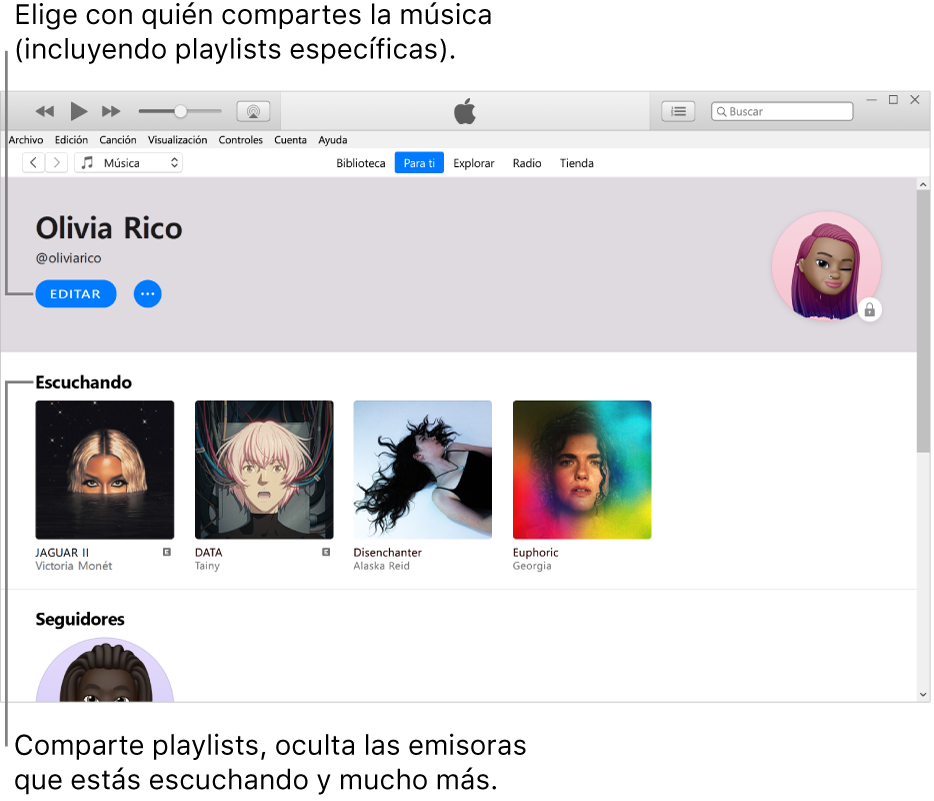Switch to the Explorar tab
The image size is (934, 801).
coord(473,162)
